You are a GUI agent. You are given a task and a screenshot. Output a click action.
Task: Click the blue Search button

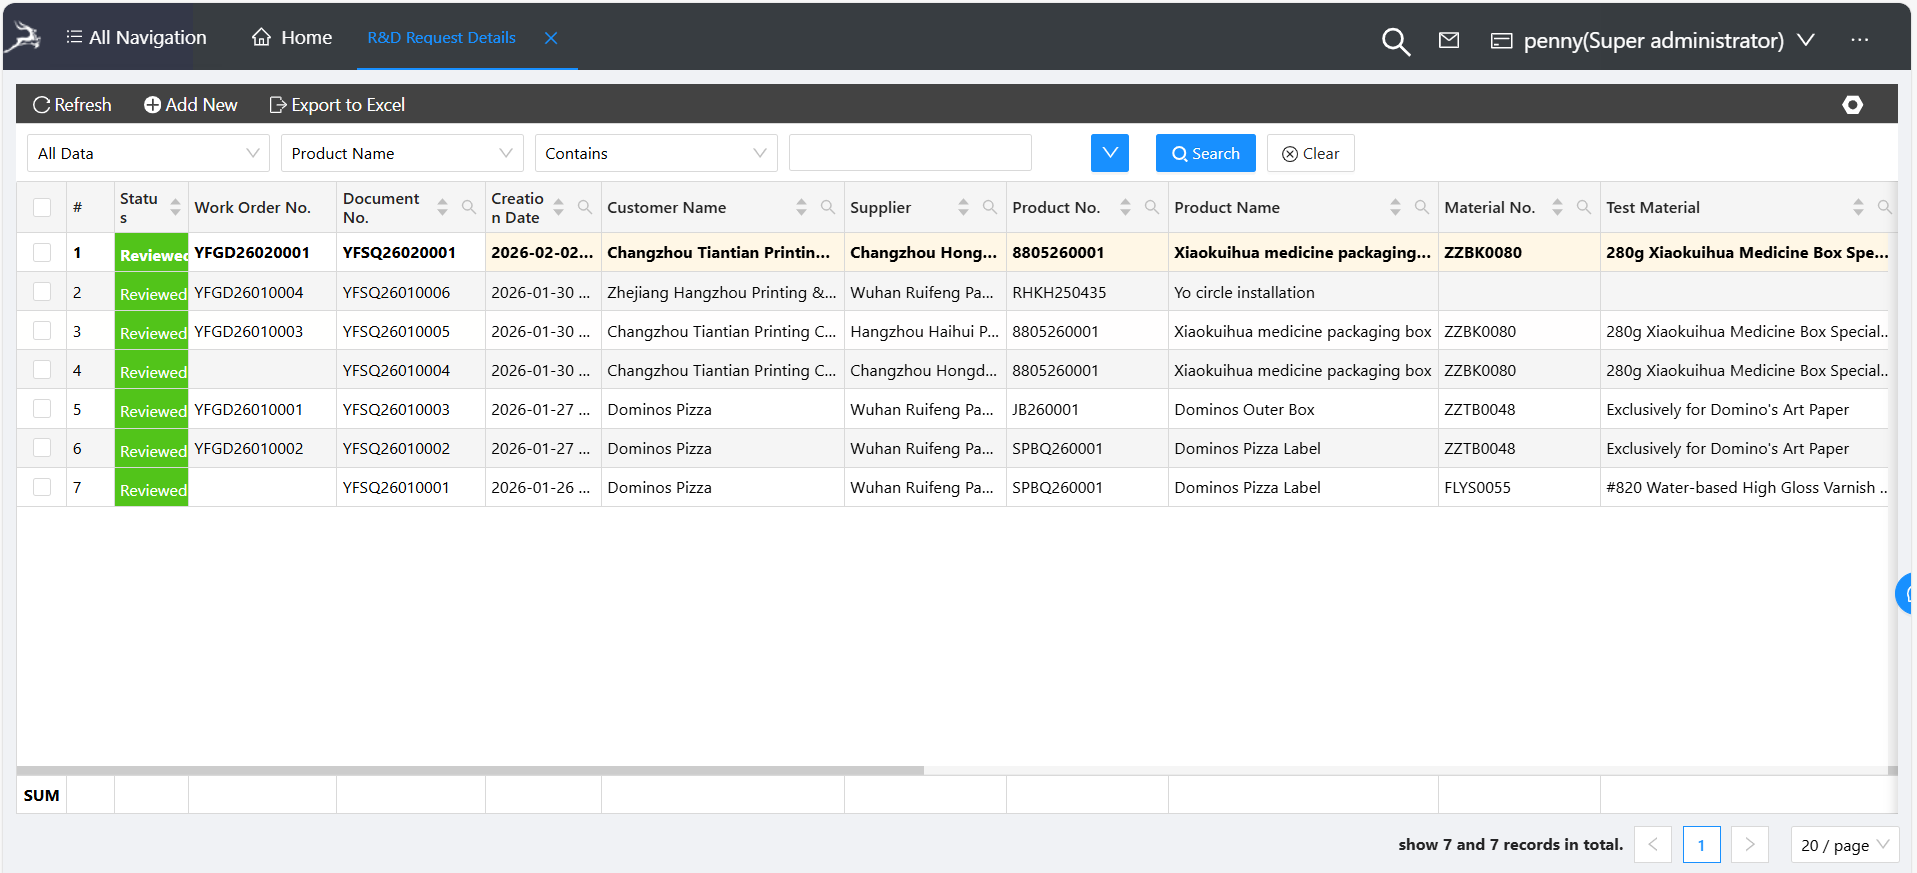[x=1205, y=153]
